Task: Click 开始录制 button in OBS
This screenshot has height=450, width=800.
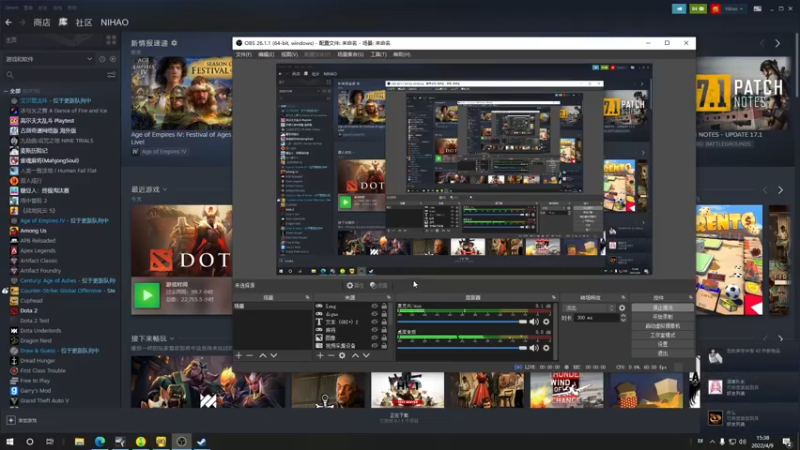Action: [662, 317]
